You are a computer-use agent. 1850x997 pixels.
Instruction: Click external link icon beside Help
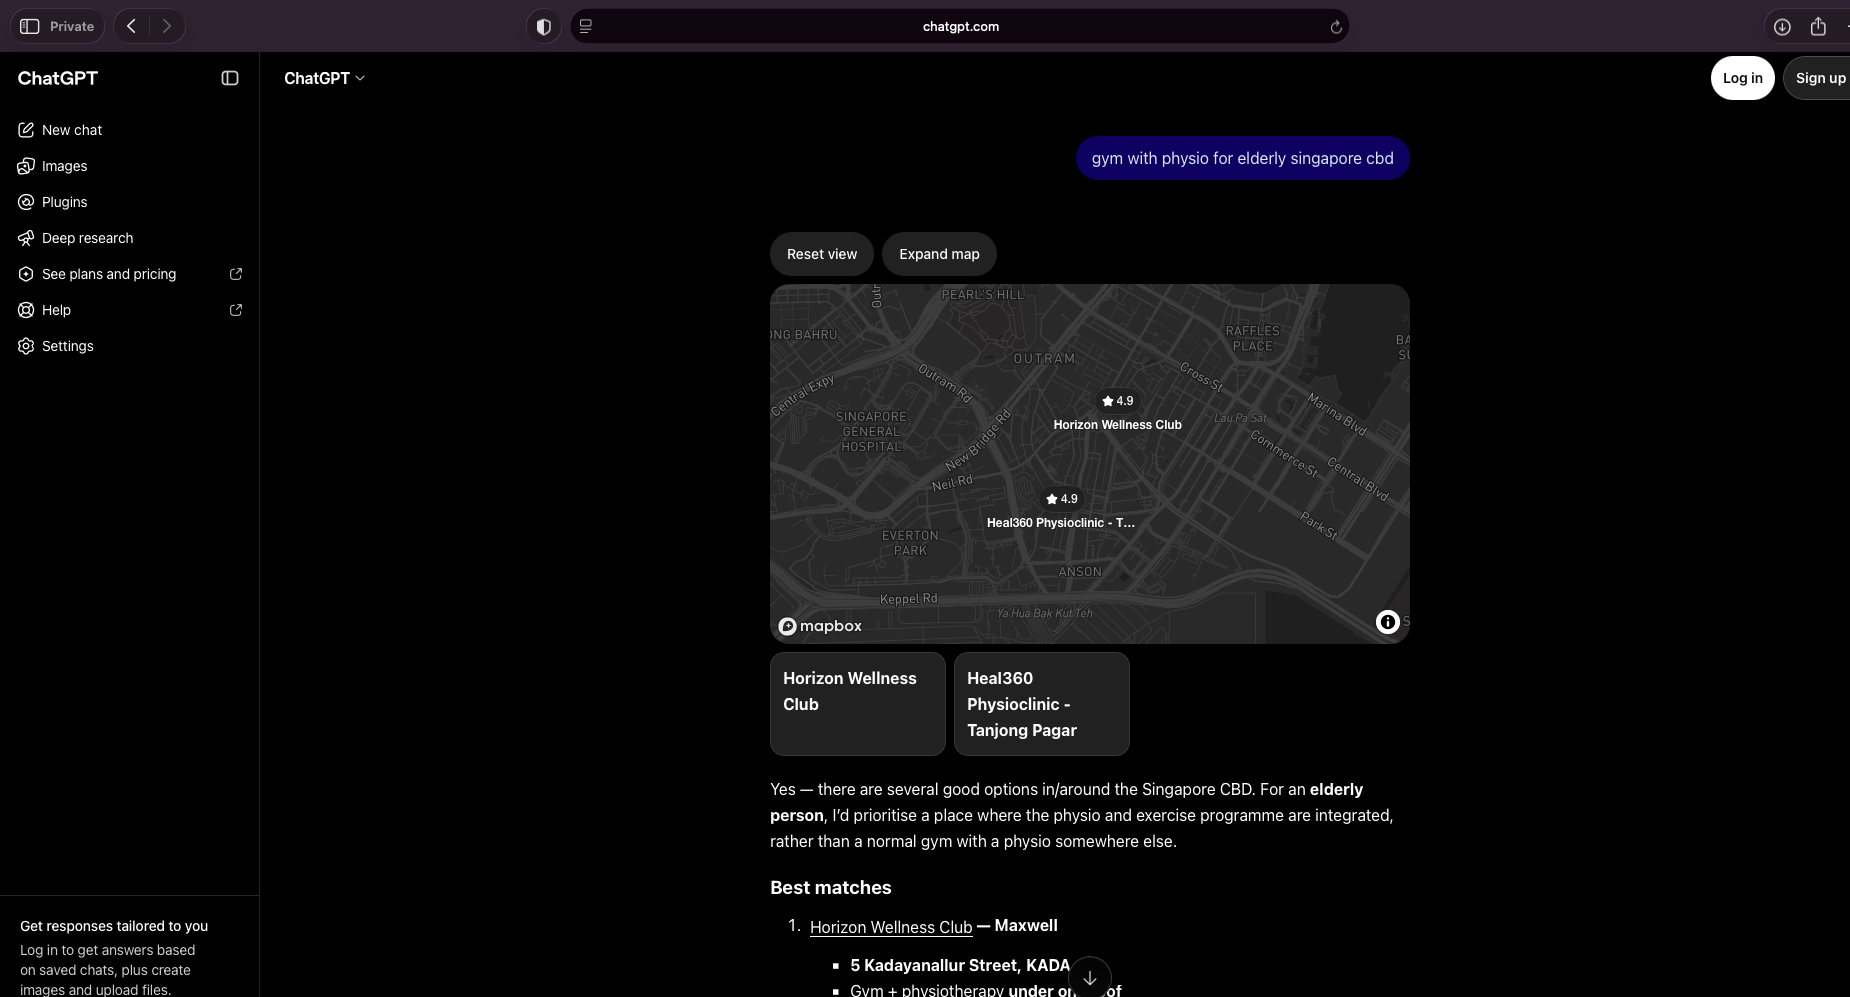pyautogui.click(x=236, y=310)
